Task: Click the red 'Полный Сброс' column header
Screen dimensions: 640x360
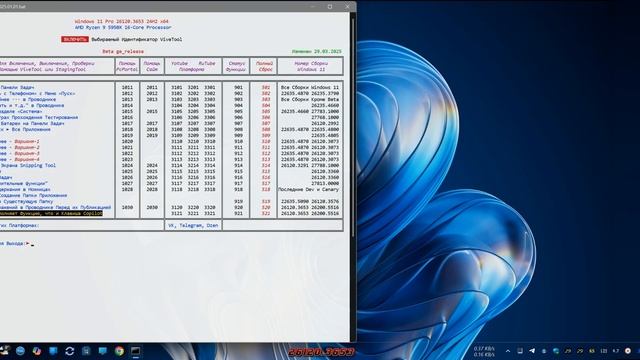Action: point(264,67)
